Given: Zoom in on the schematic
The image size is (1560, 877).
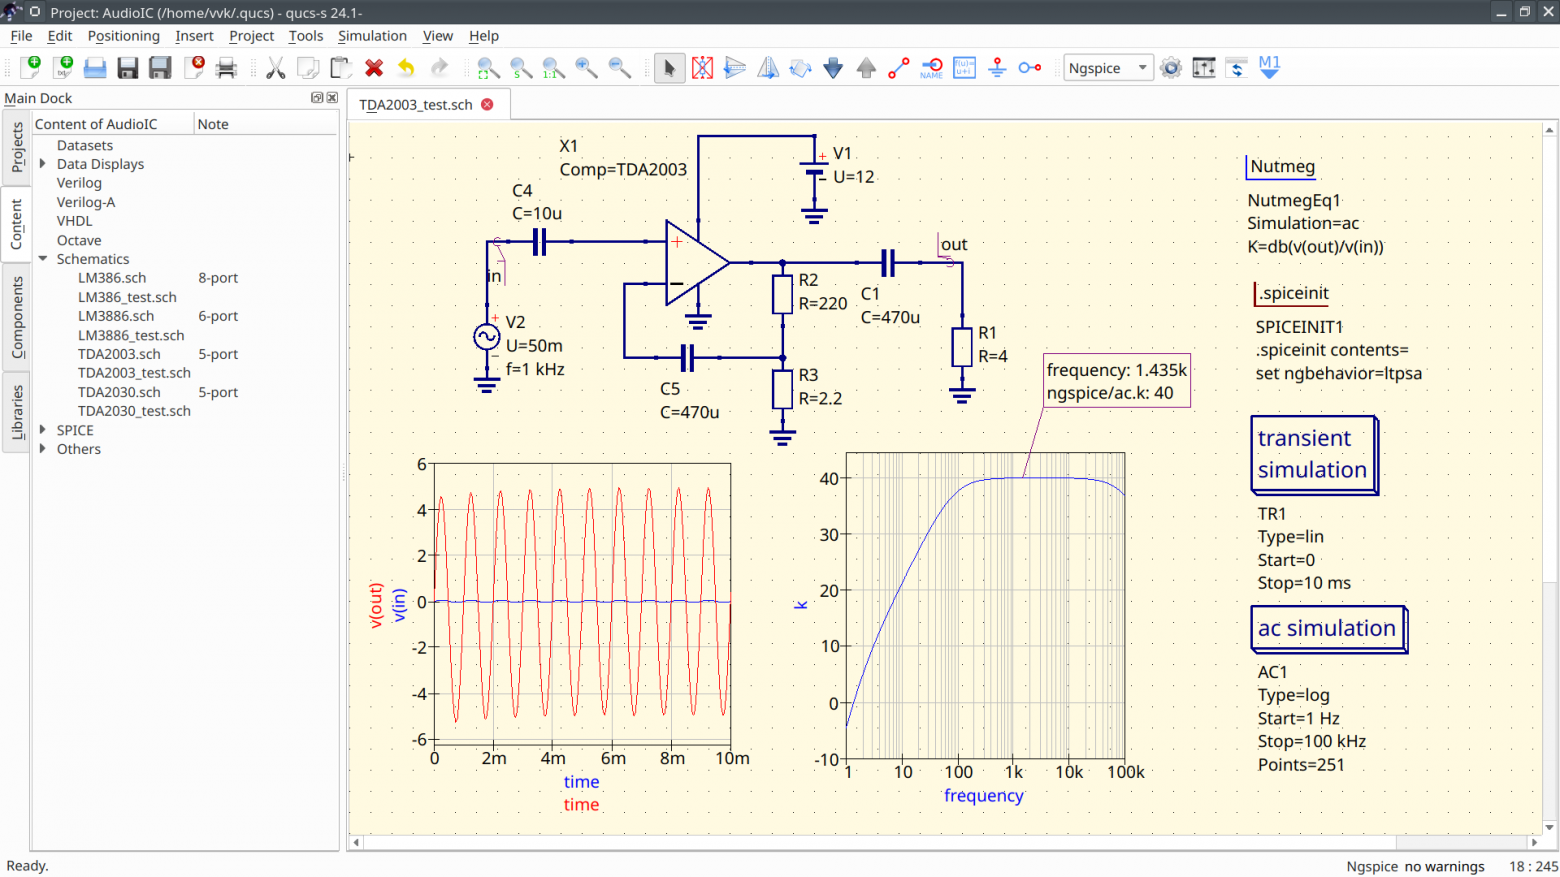Looking at the screenshot, I should (586, 68).
